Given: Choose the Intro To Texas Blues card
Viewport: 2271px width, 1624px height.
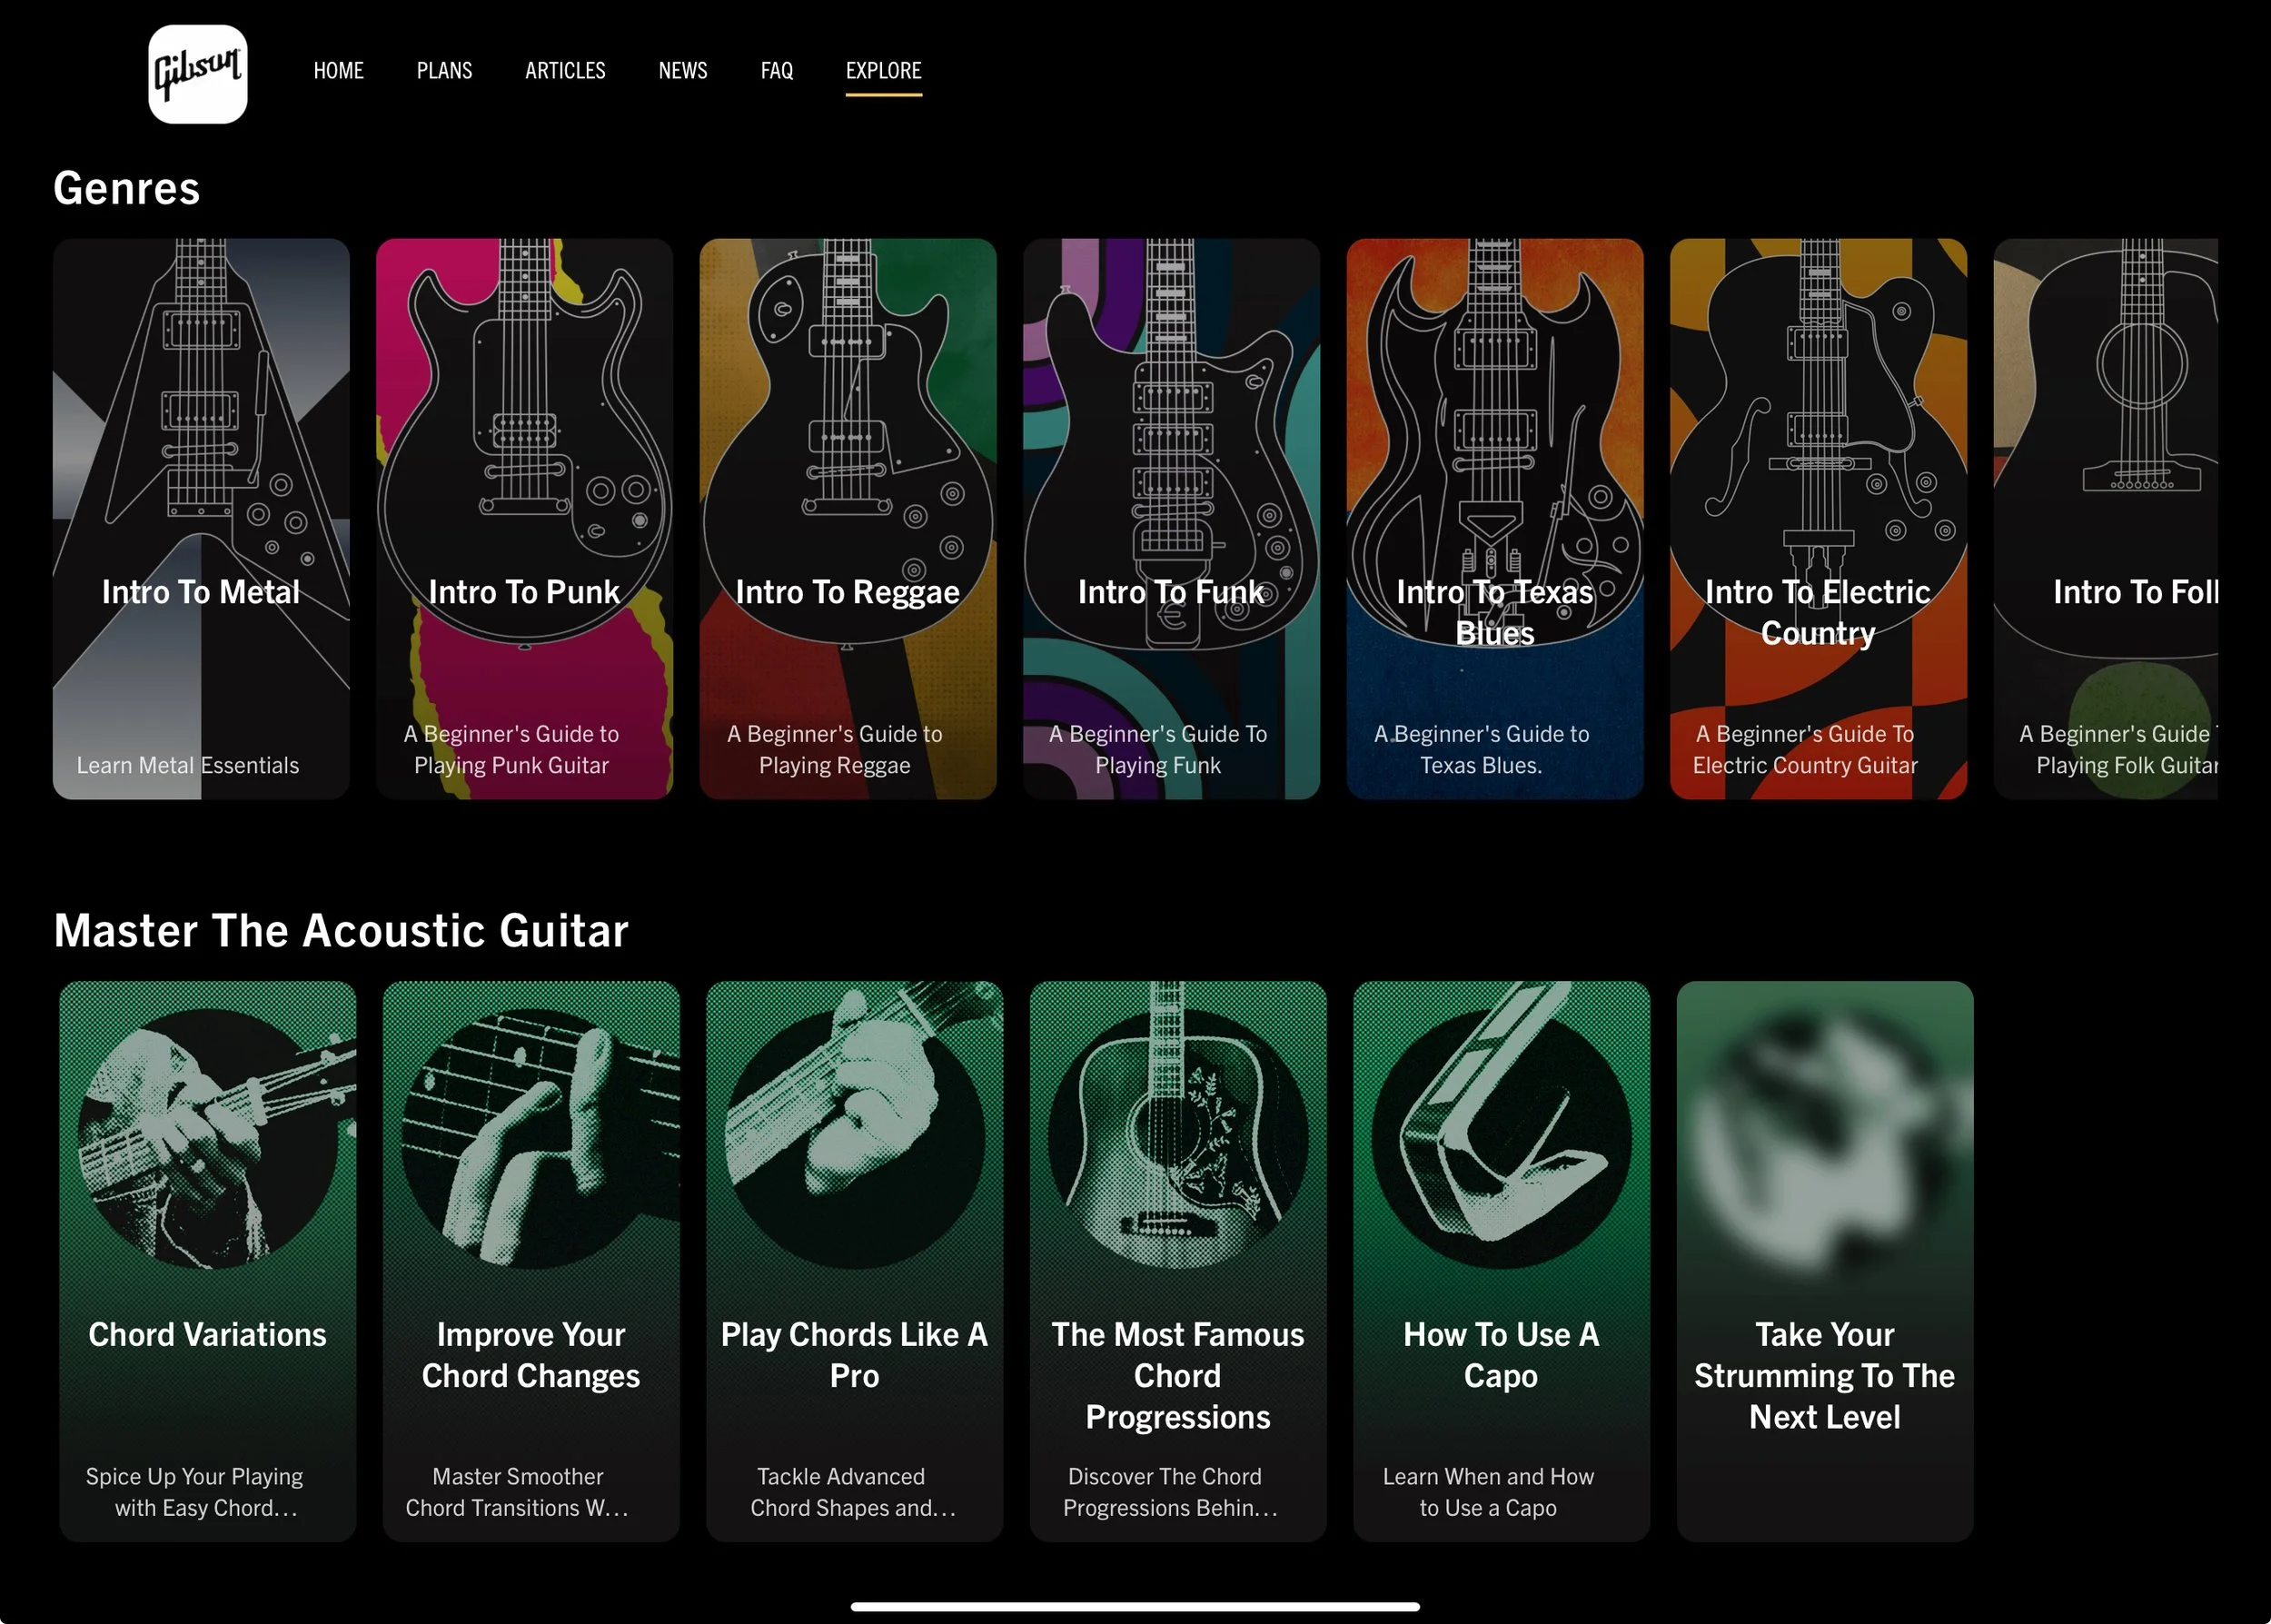Looking at the screenshot, I should (1494, 518).
